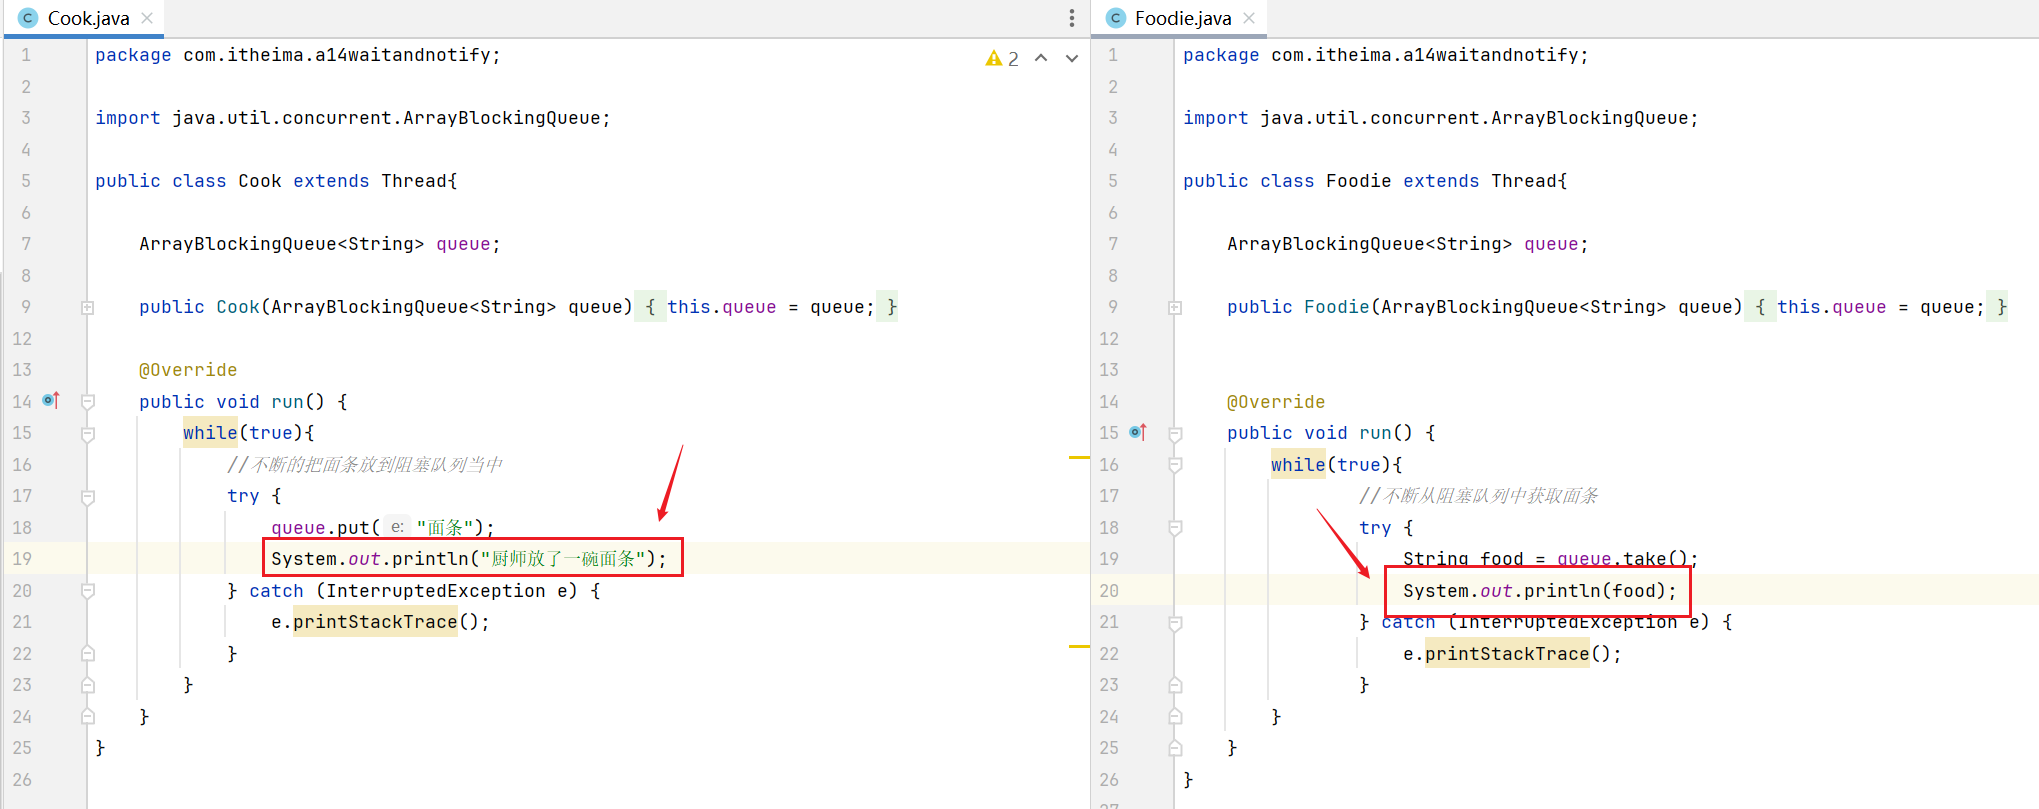Click the Chinese comment on Foodie.java line 17

click(1479, 496)
